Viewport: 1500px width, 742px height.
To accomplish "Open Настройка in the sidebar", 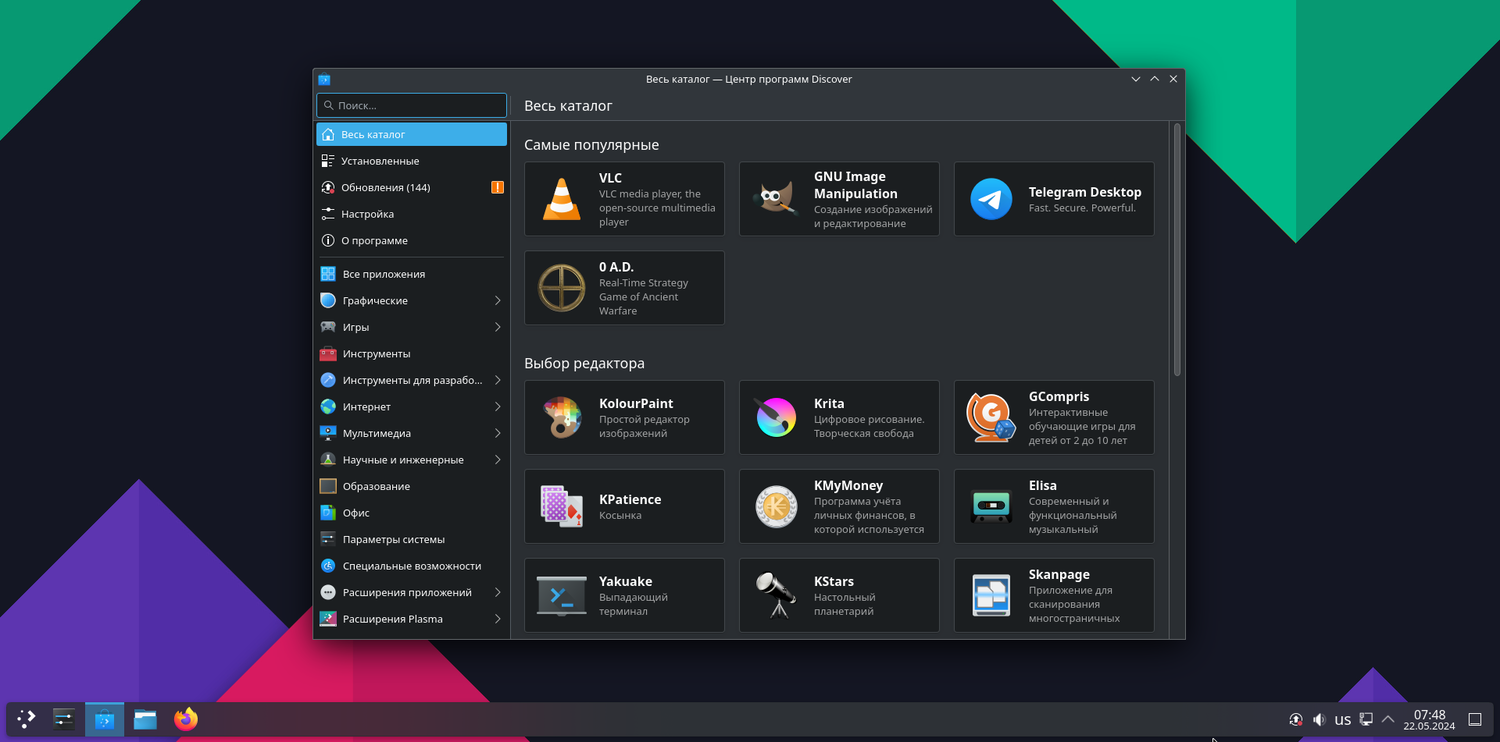I will (411, 214).
